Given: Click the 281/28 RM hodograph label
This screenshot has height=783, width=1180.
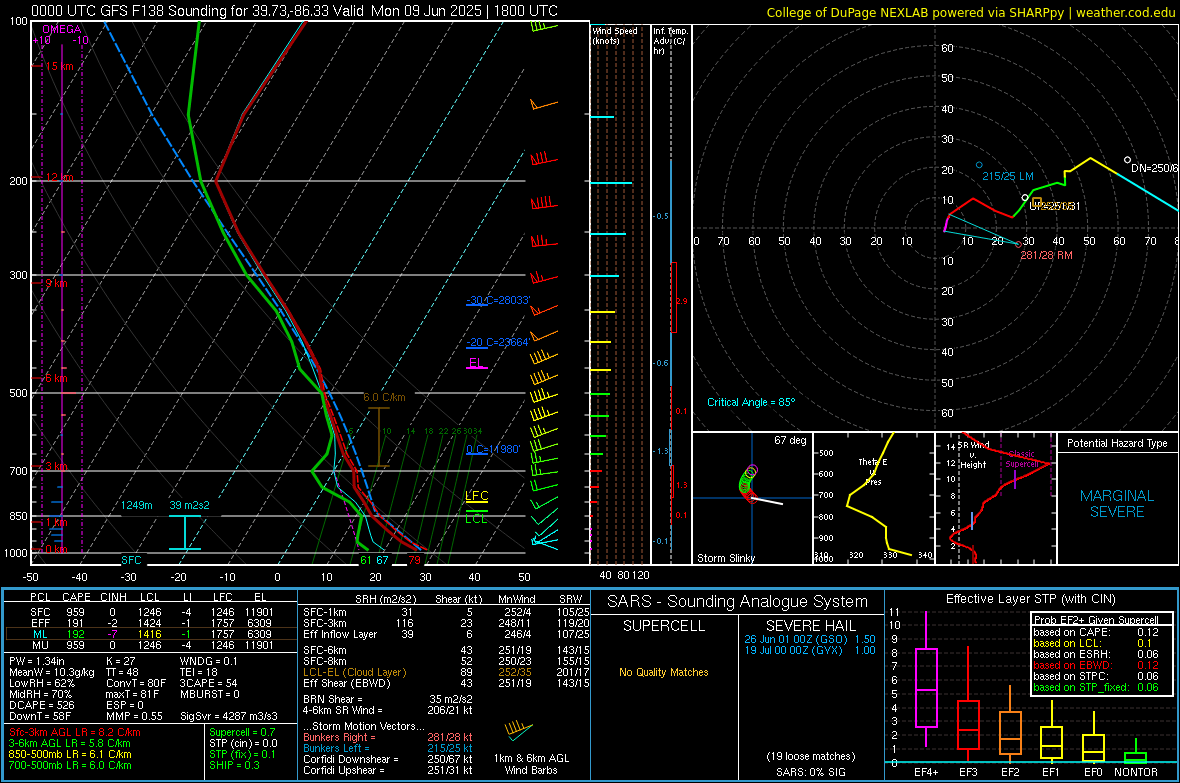Looking at the screenshot, I should pyautogui.click(x=1046, y=255).
